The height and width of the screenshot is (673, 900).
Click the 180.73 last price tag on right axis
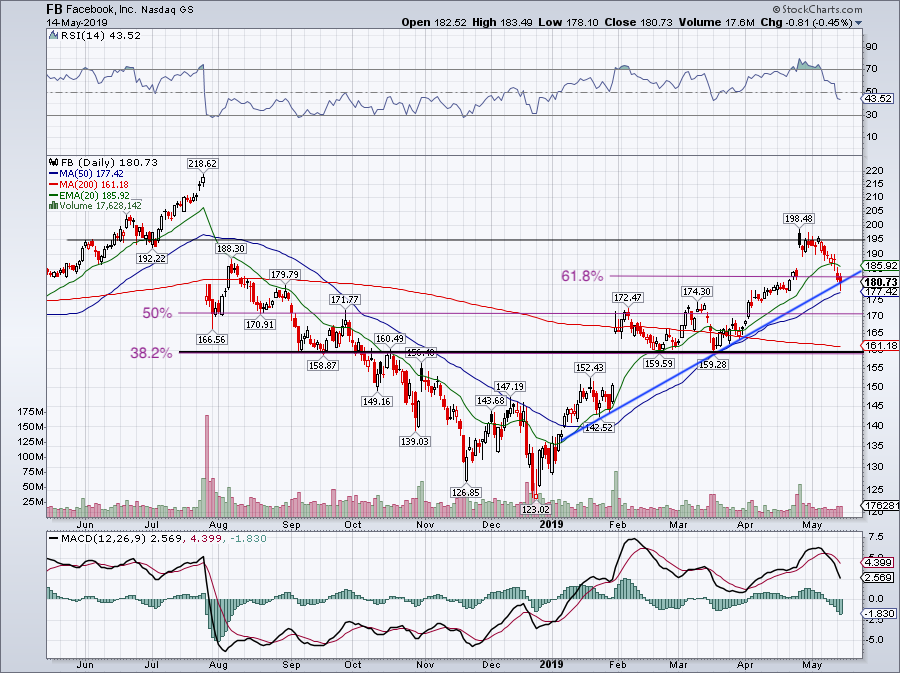tap(882, 282)
